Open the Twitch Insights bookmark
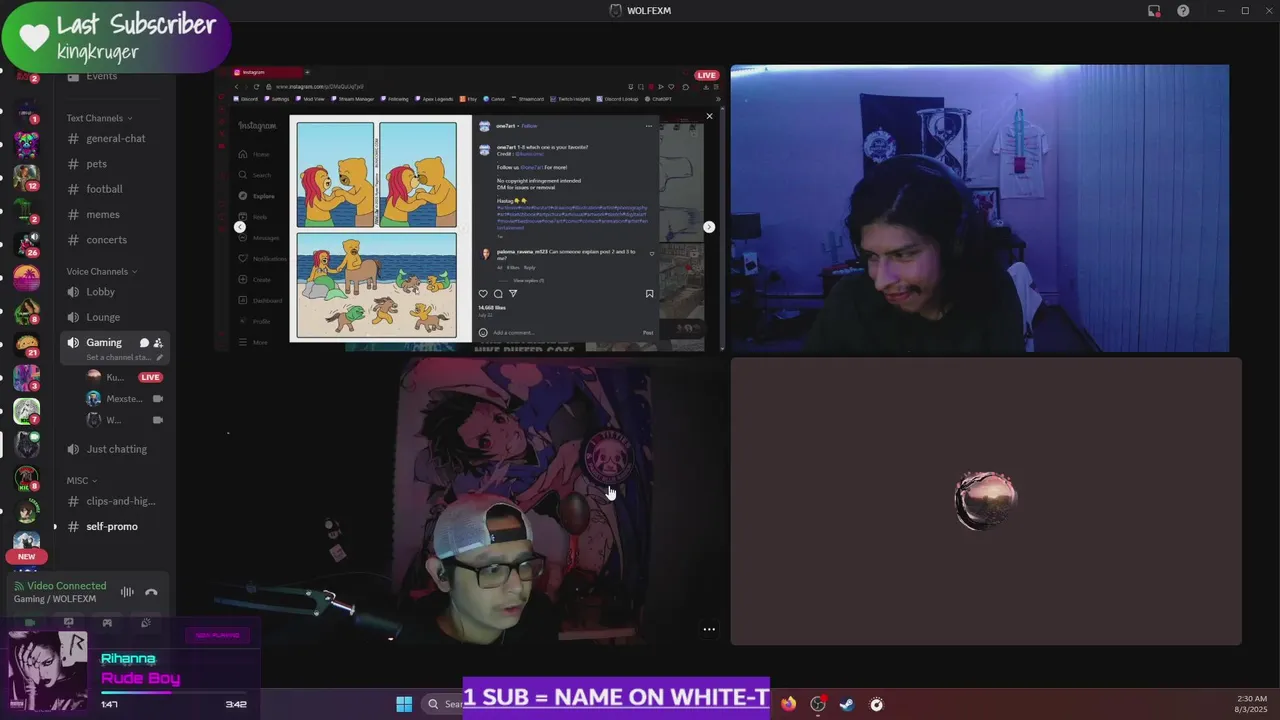This screenshot has width=1280, height=720. point(571,99)
